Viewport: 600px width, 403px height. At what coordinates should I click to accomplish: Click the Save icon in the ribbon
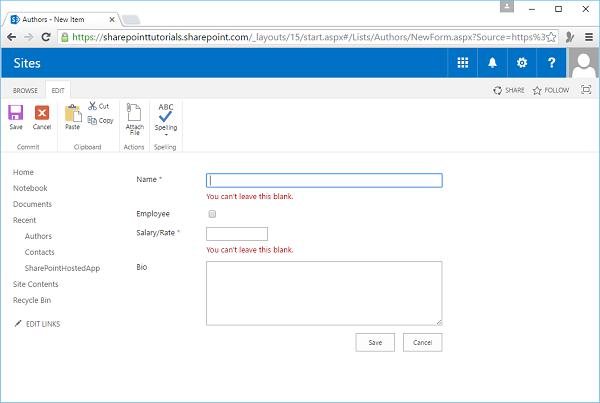point(16,113)
